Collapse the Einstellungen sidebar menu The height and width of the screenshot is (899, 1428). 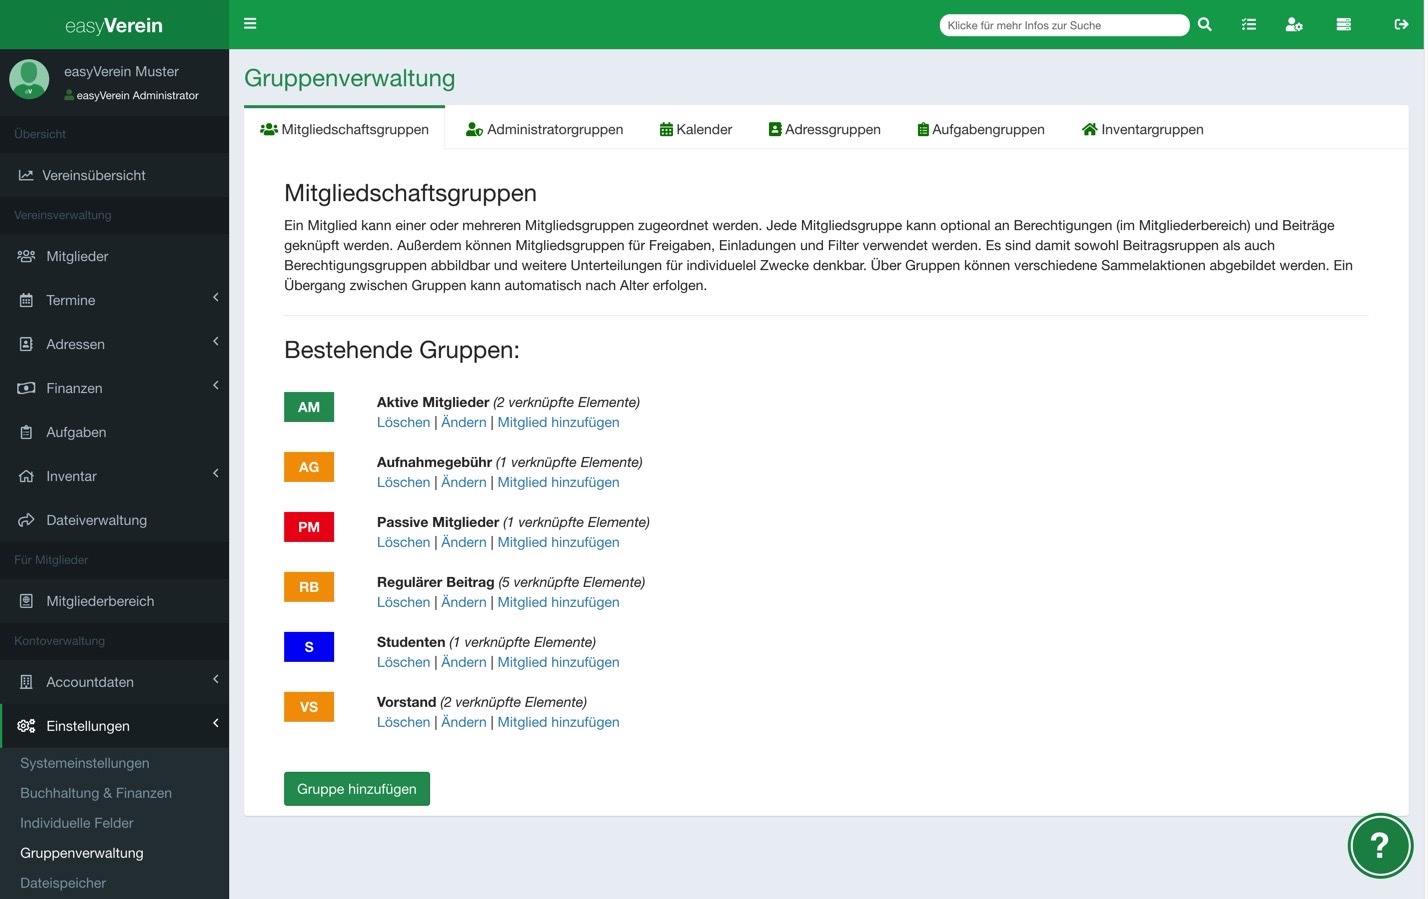114,726
